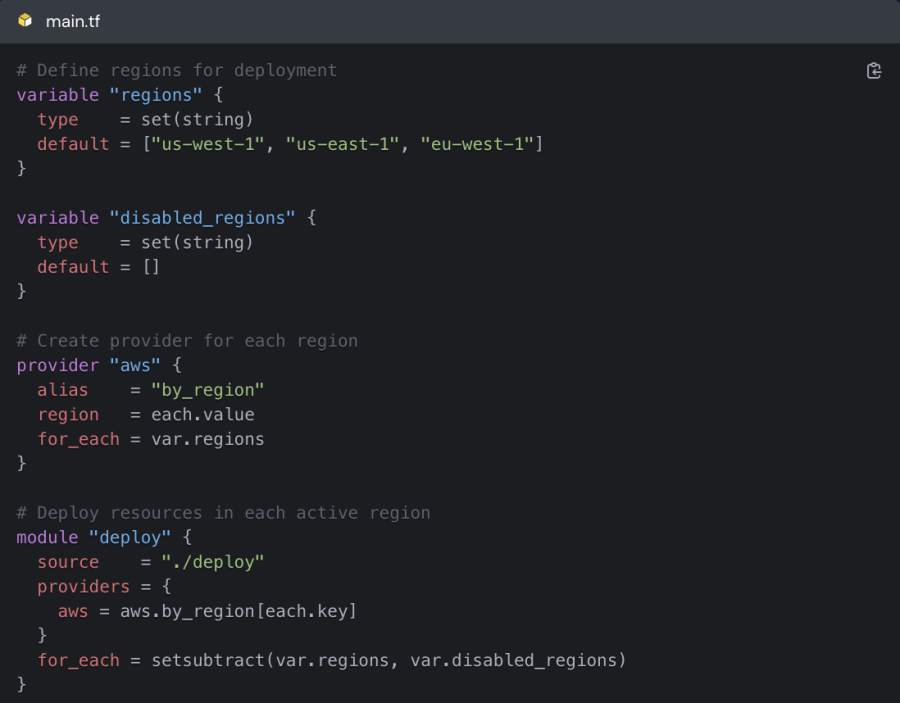Click the var.regions value in the provider block
The width and height of the screenshot is (900, 703).
(207, 439)
